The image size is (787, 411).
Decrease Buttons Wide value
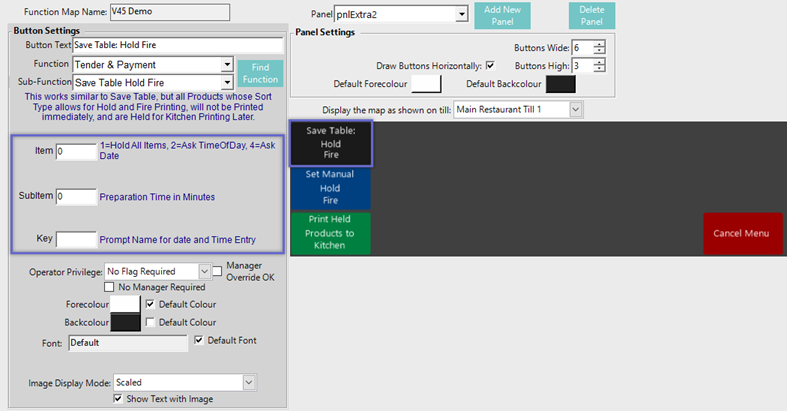click(599, 51)
